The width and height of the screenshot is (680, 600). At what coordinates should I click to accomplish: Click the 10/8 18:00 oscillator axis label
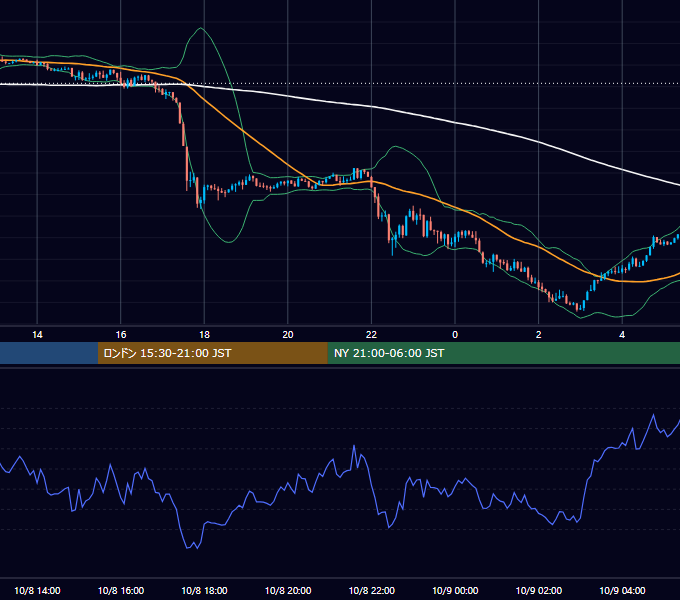click(204, 590)
